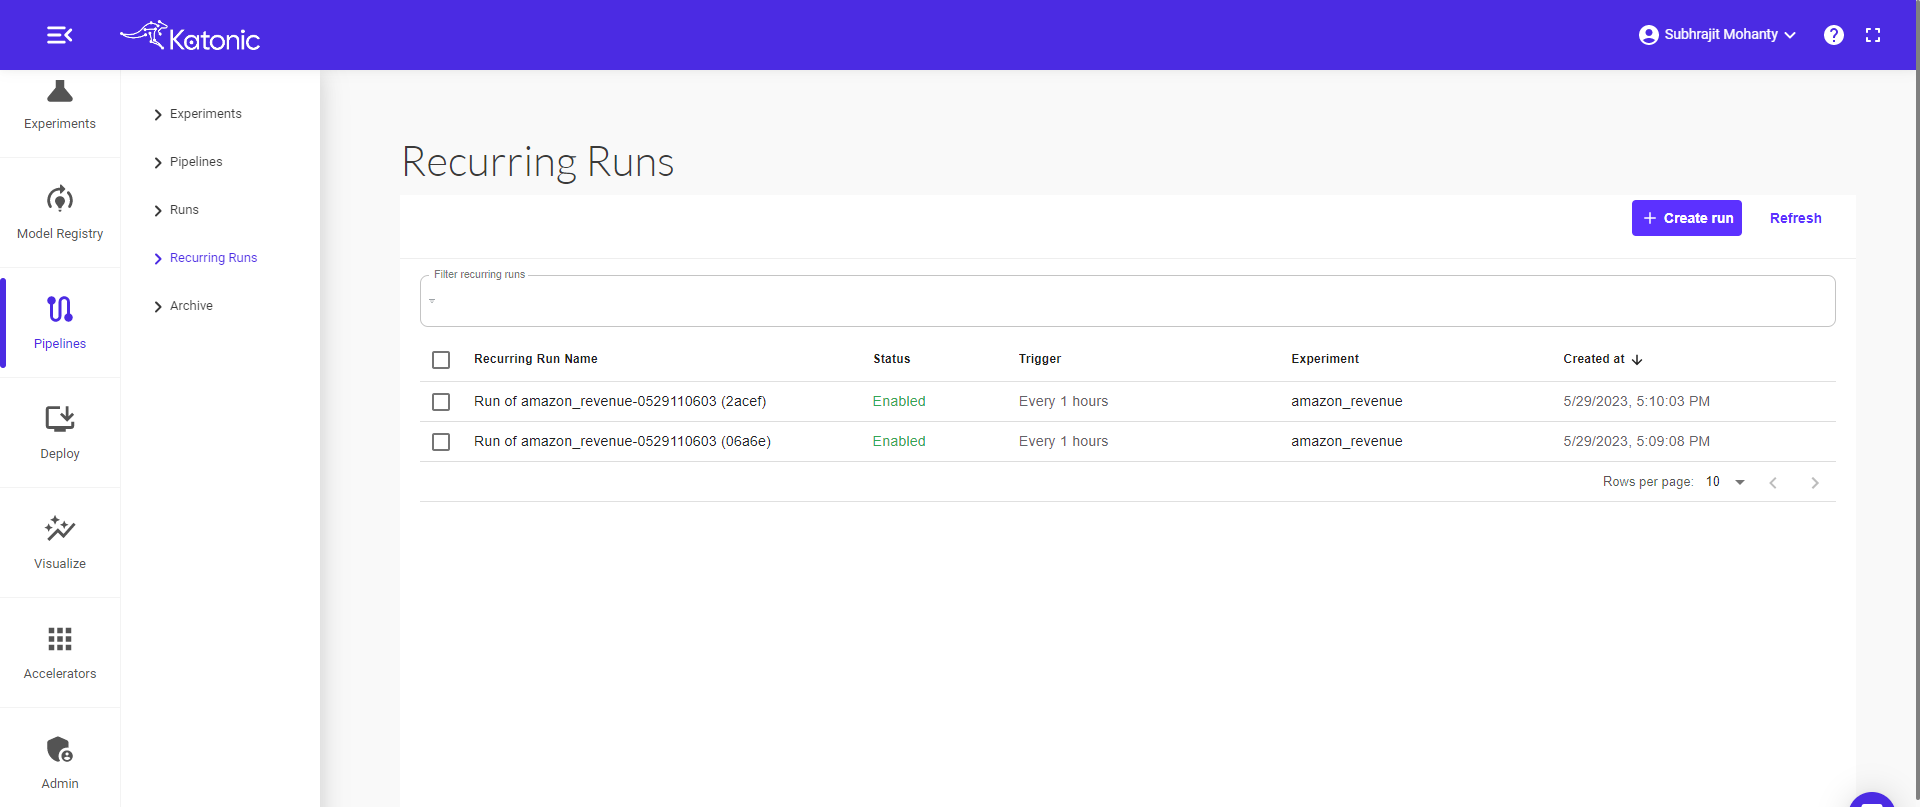The image size is (1920, 807).
Task: Open the Accelerators grid icon
Action: [x=60, y=638]
